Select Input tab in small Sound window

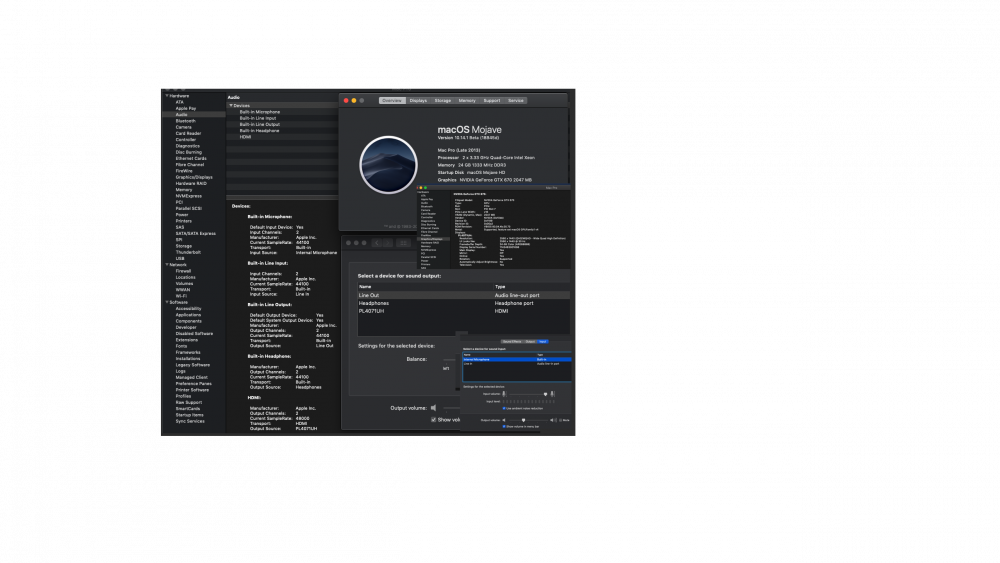tap(543, 342)
